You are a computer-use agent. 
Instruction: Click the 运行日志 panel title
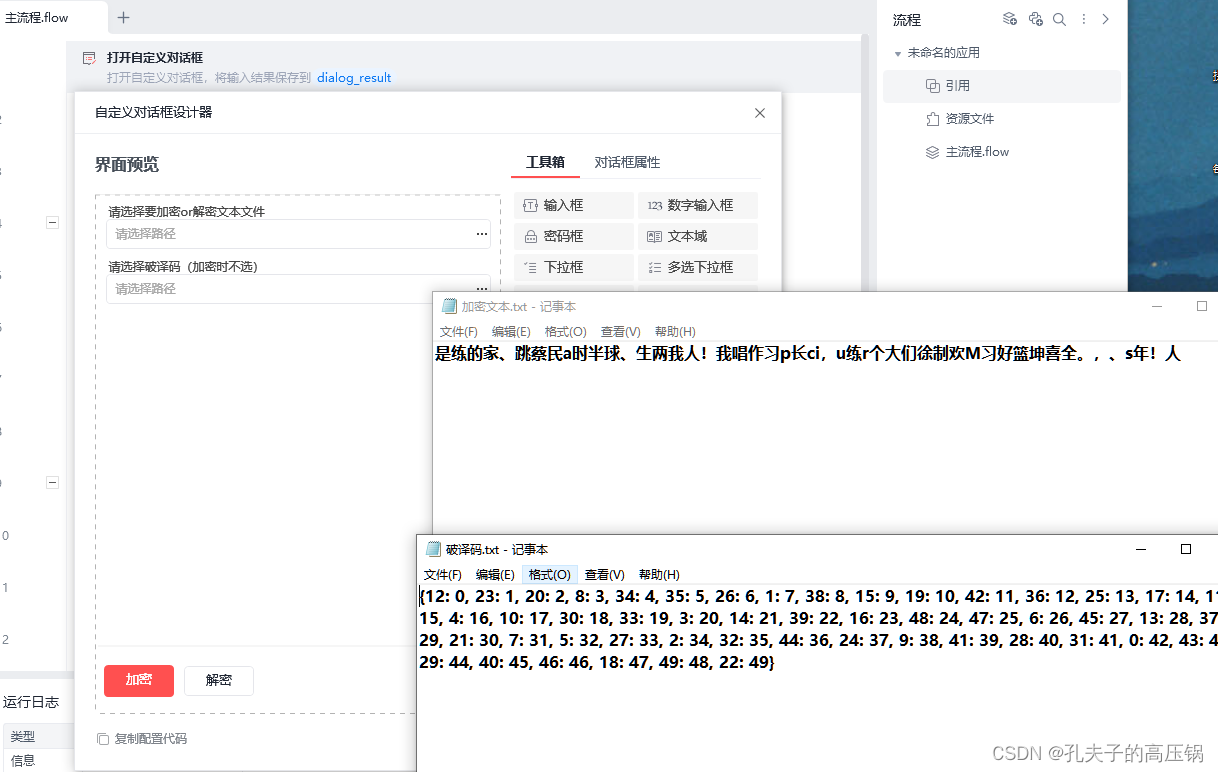pyautogui.click(x=30, y=702)
